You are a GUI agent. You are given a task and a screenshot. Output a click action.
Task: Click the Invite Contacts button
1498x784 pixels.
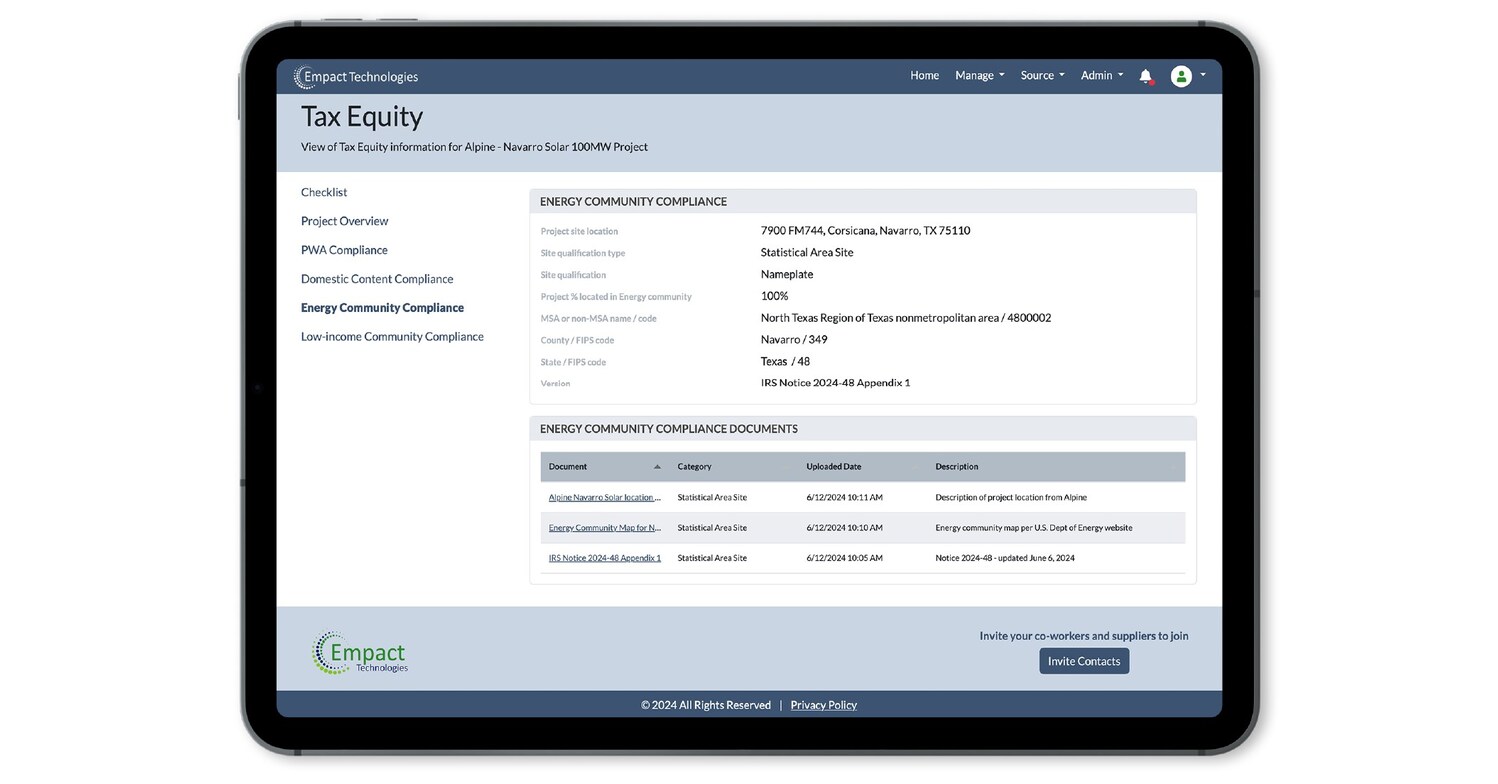coord(1083,661)
